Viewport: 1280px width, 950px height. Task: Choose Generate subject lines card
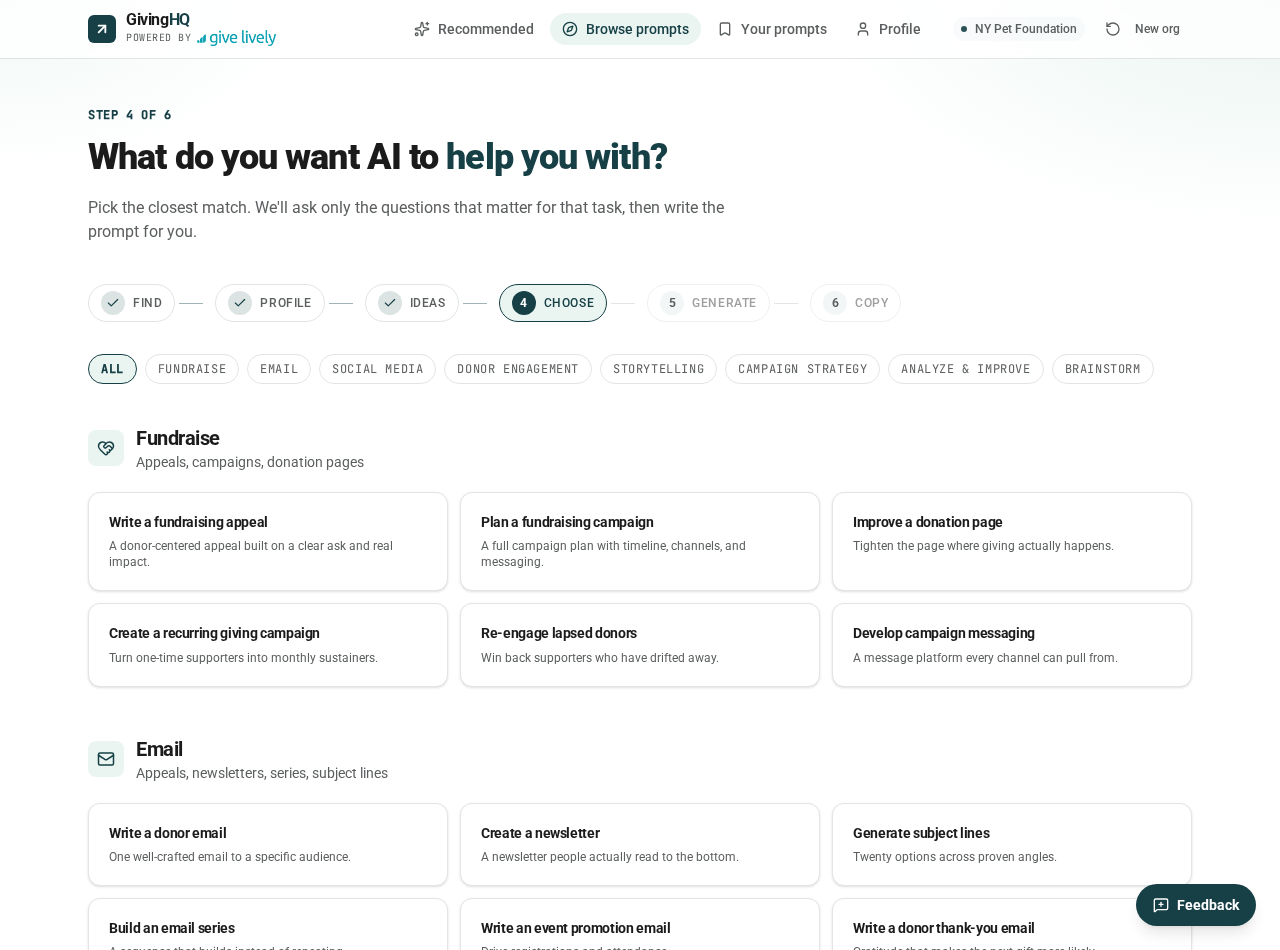coord(1012,845)
